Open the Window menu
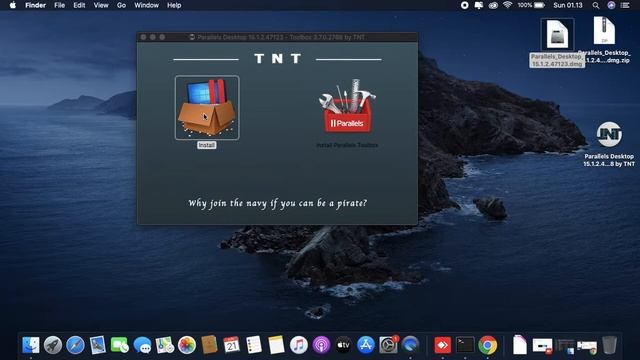The height and width of the screenshot is (360, 640). pyautogui.click(x=146, y=5)
